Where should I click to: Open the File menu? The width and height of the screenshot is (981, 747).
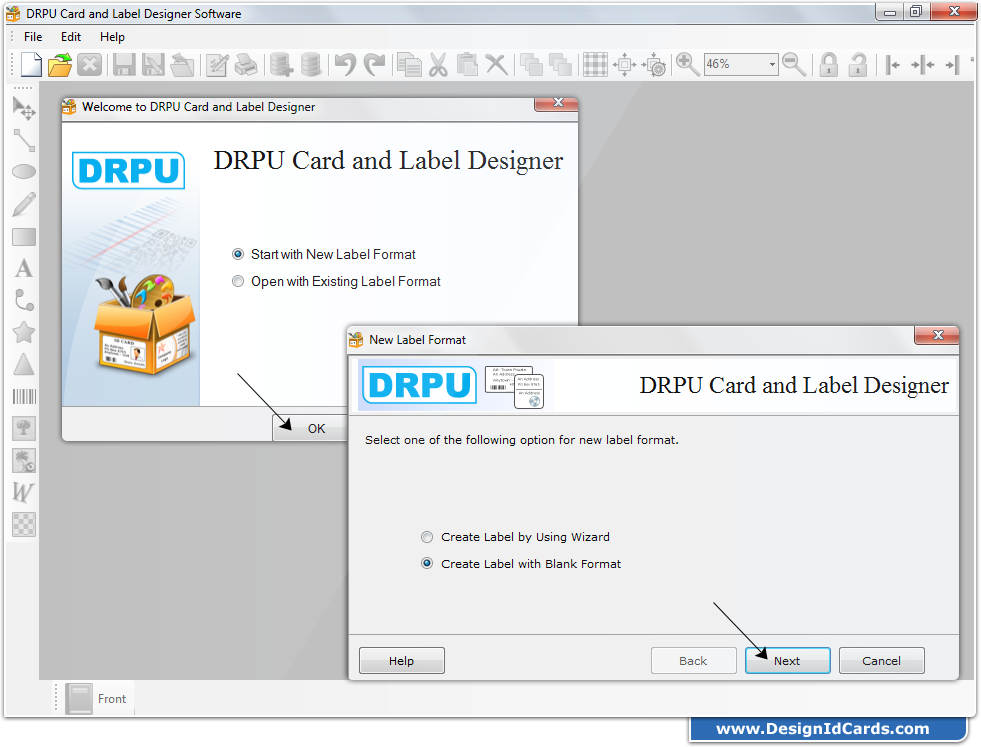[33, 37]
